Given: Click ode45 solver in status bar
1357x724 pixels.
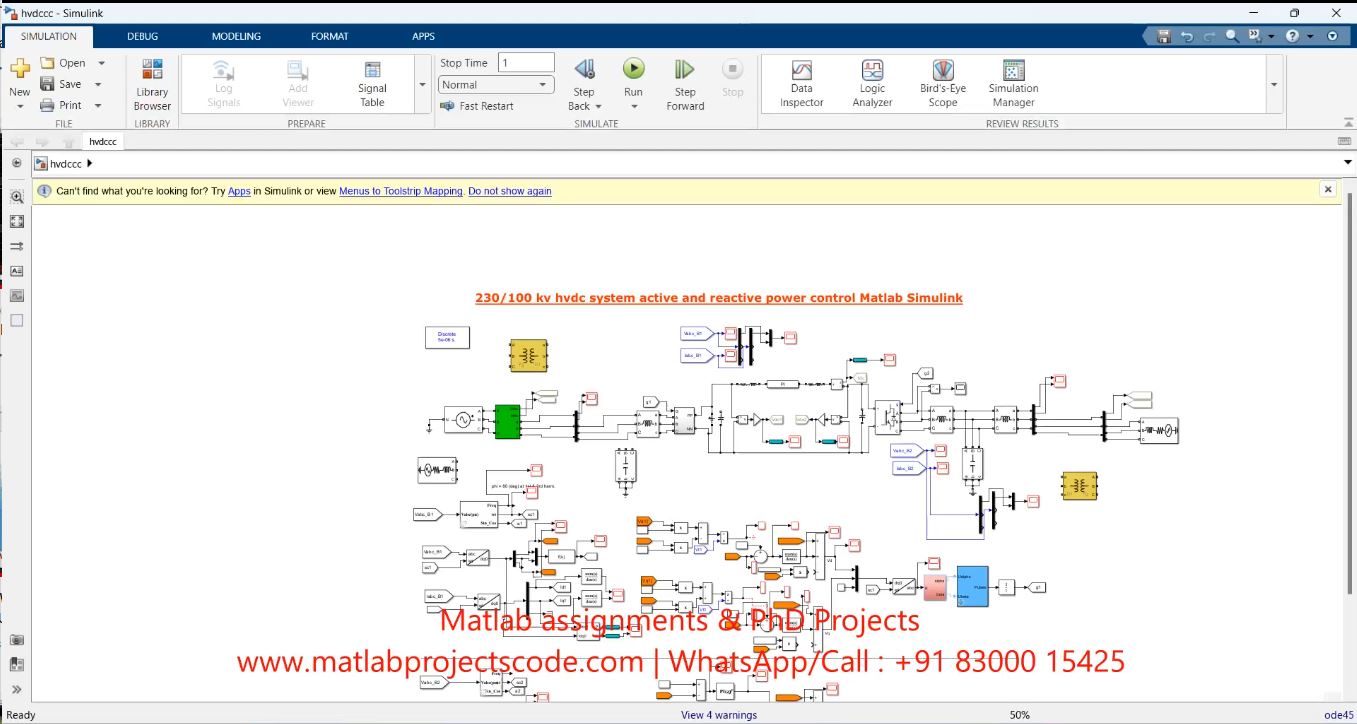Looking at the screenshot, I should coord(1338,715).
